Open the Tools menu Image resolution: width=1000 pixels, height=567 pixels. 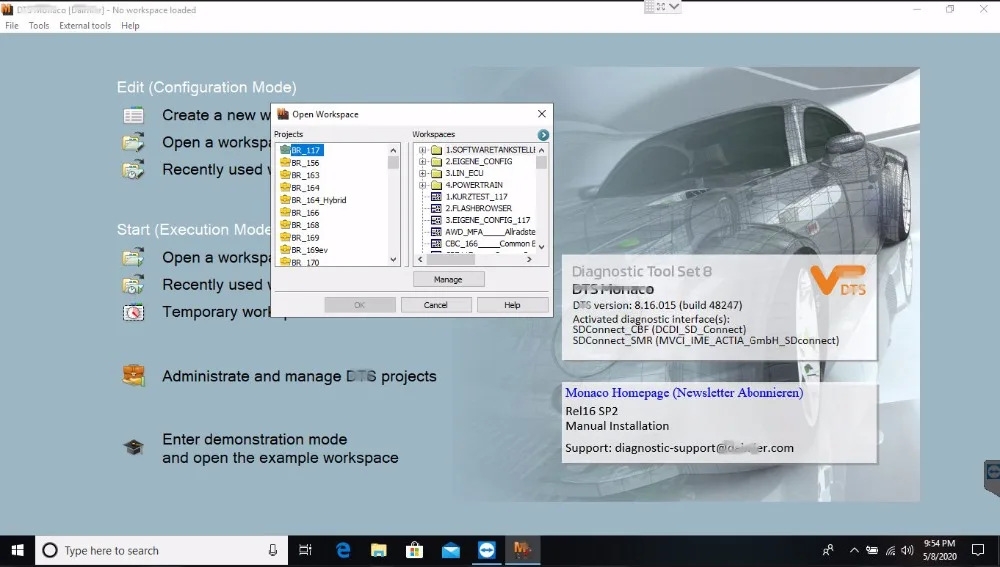click(x=39, y=26)
